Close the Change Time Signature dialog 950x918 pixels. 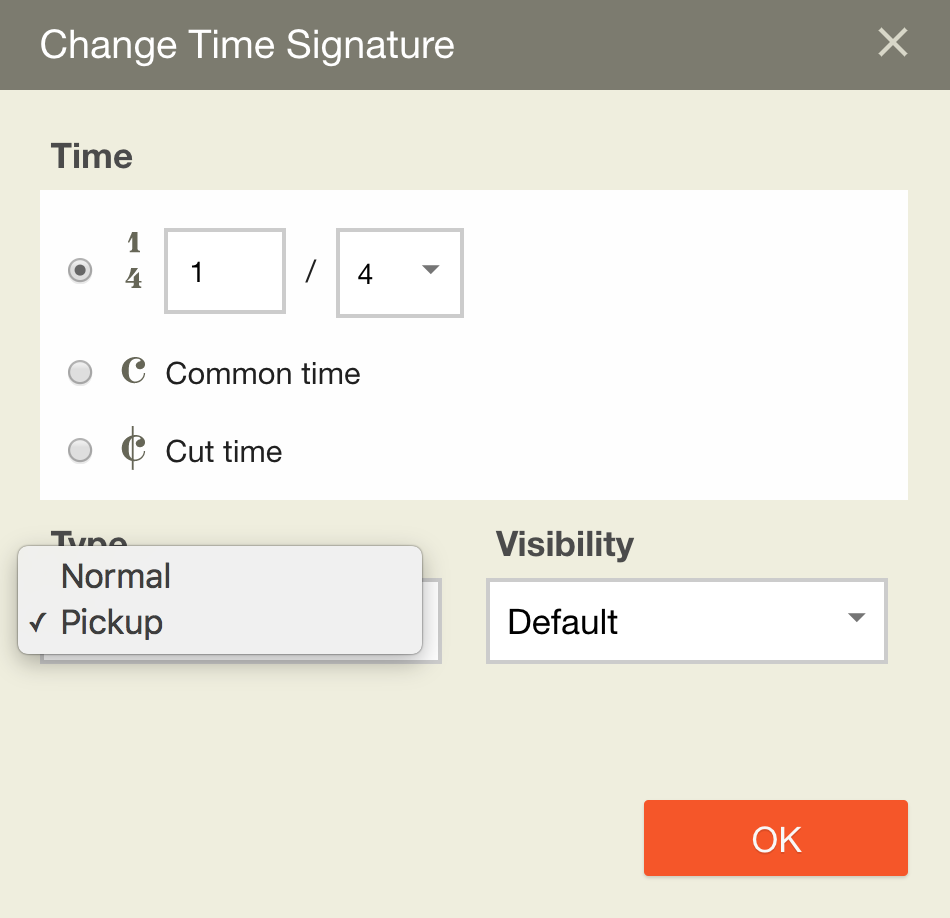coord(892,43)
